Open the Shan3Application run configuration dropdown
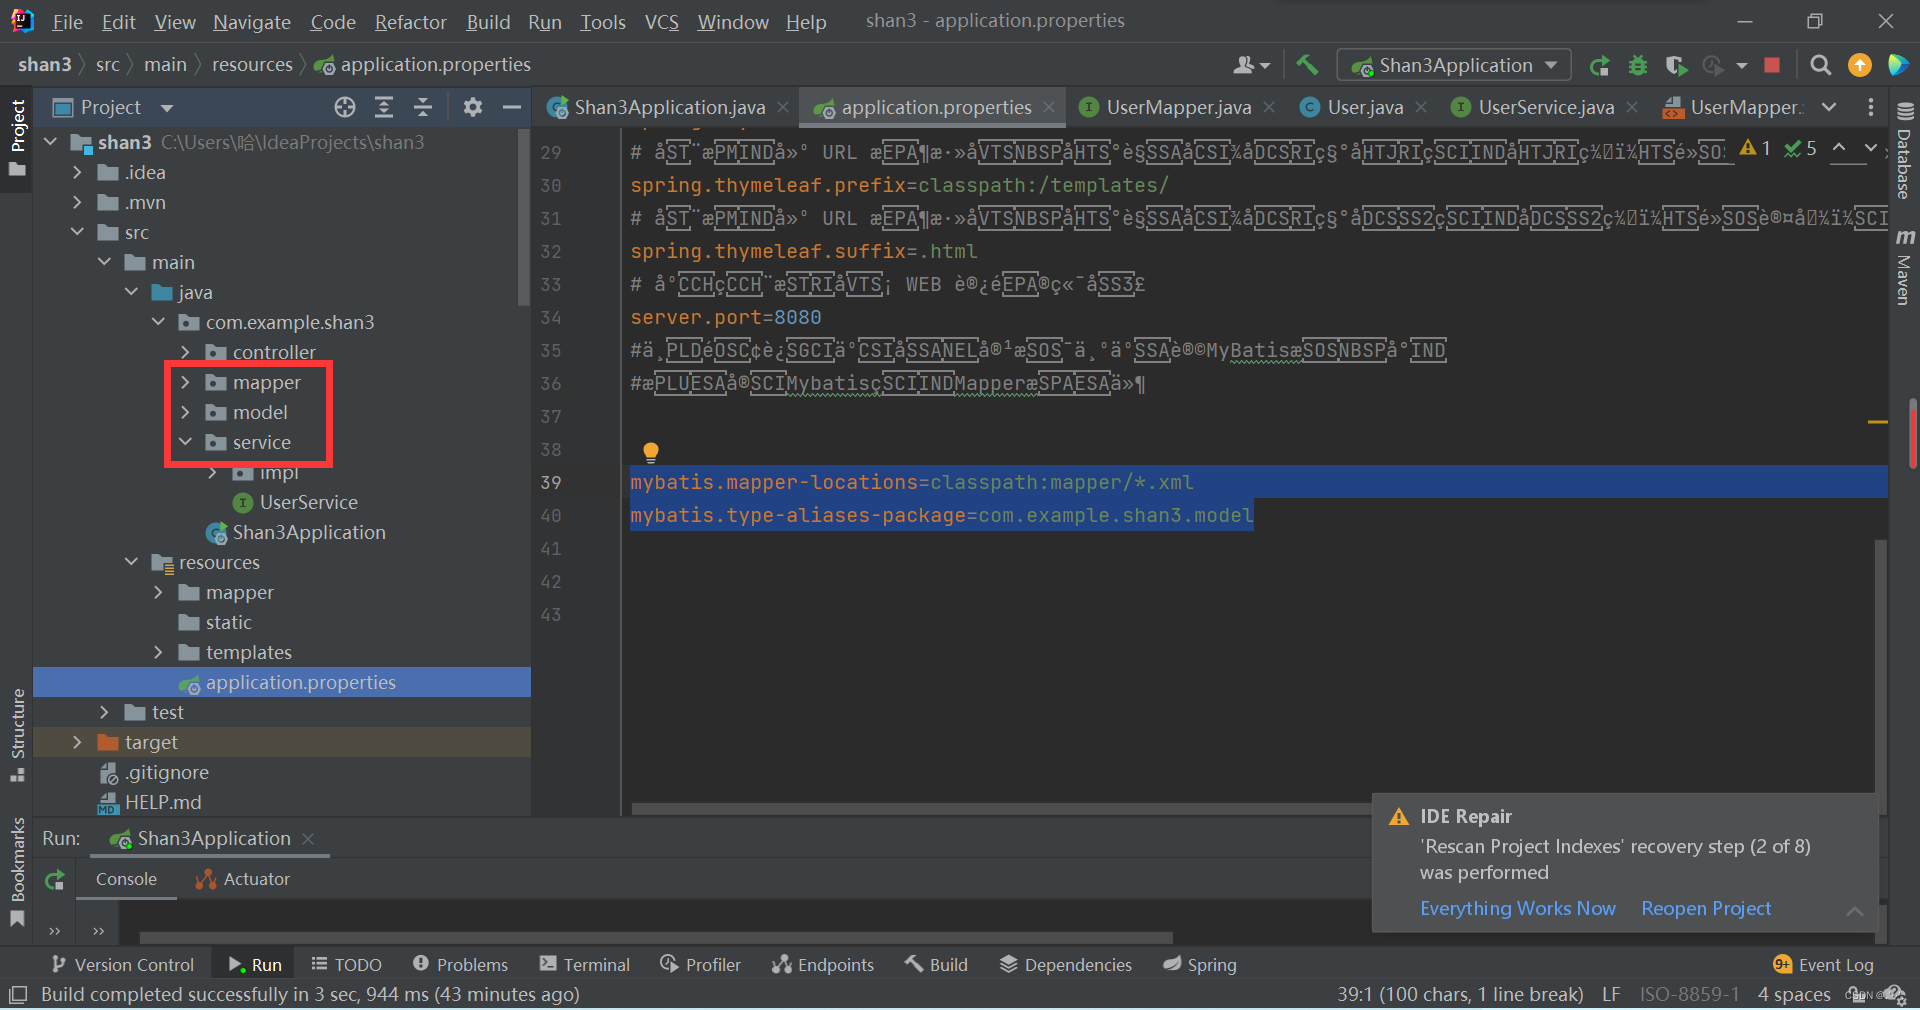Viewport: 1920px width, 1010px height. [x=1454, y=65]
